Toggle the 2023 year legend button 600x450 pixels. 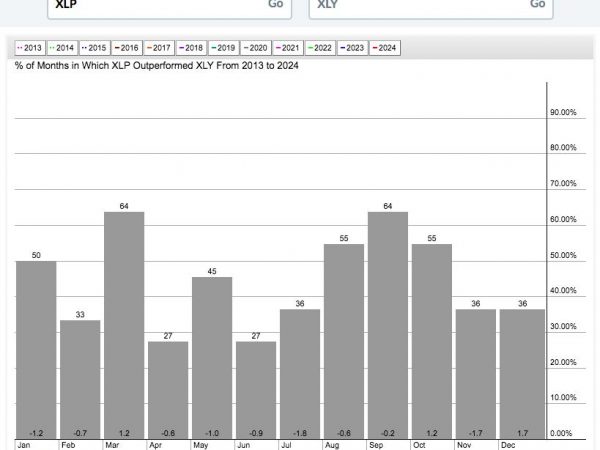(x=352, y=48)
